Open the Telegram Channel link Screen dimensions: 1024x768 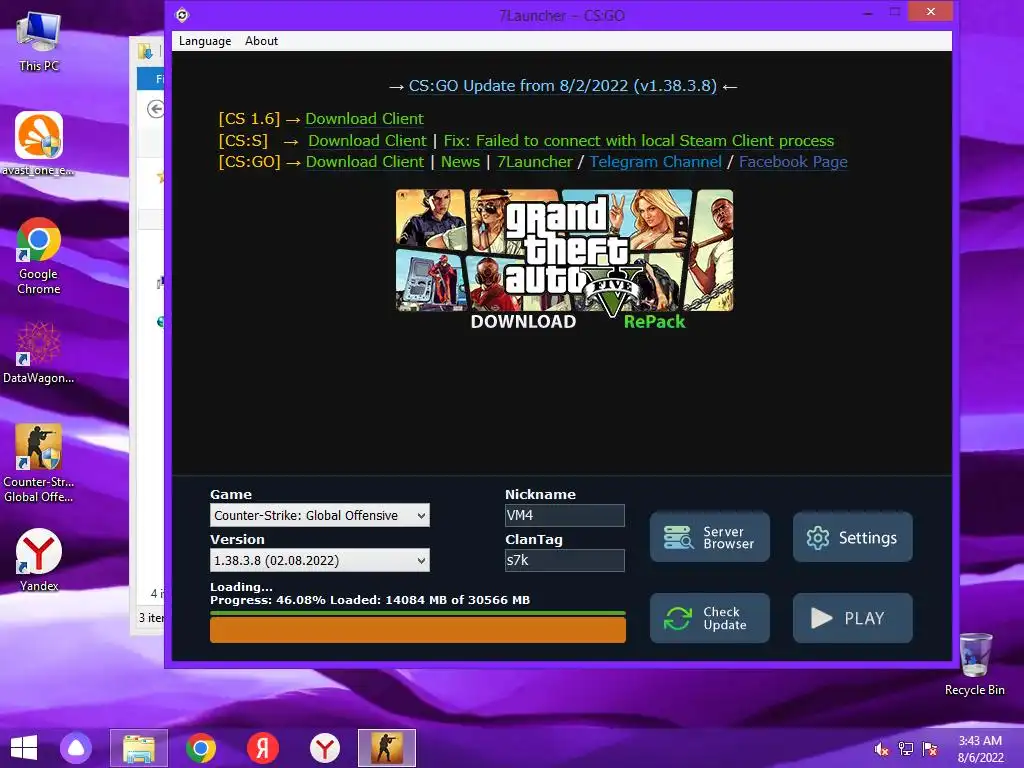click(656, 162)
